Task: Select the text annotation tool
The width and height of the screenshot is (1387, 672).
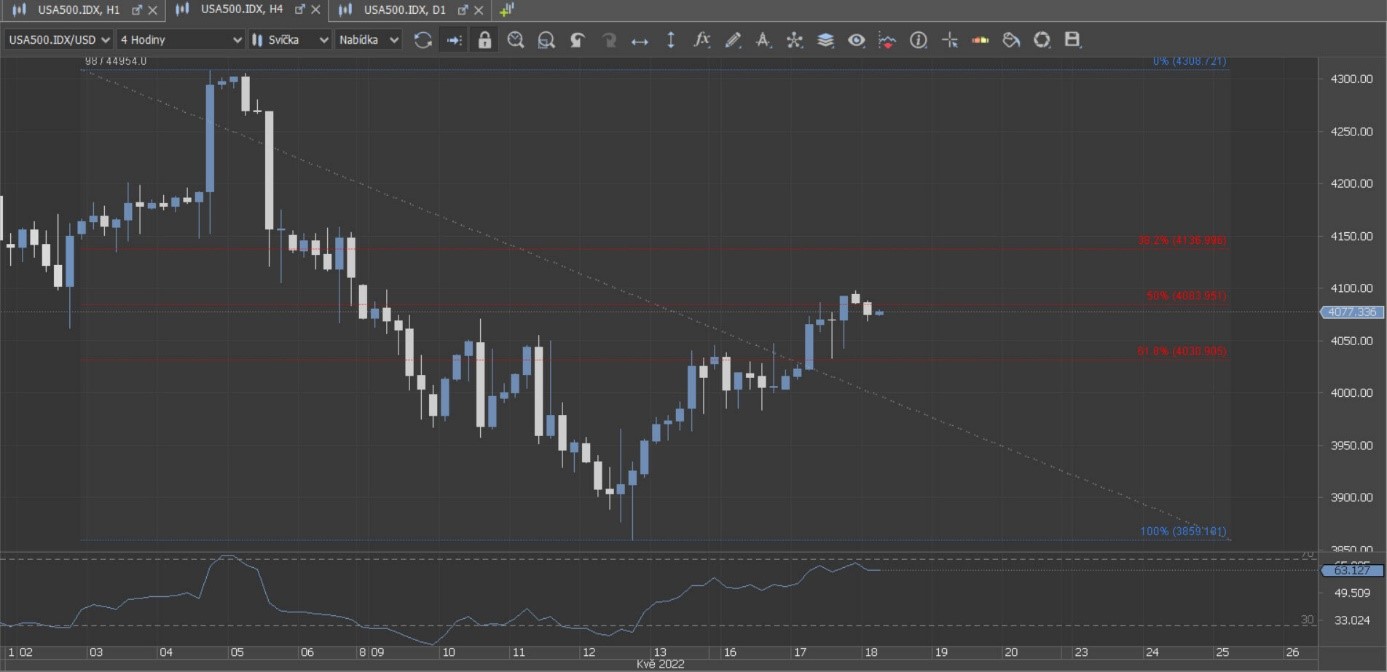Action: point(763,40)
